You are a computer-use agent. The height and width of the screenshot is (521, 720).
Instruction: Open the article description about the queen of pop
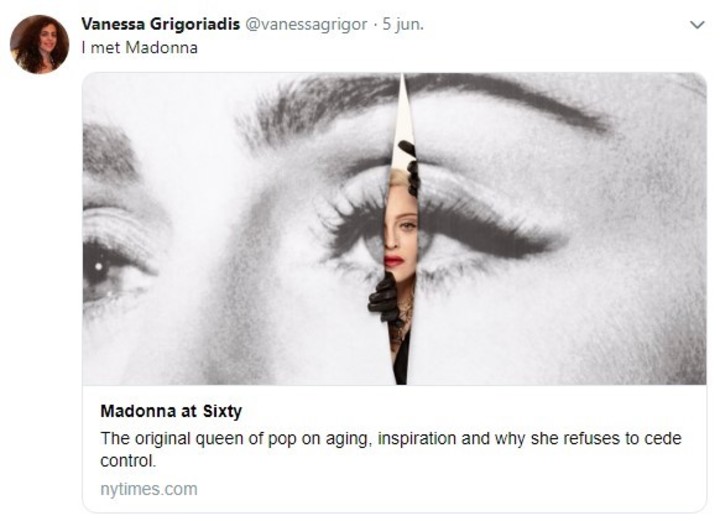[390, 449]
